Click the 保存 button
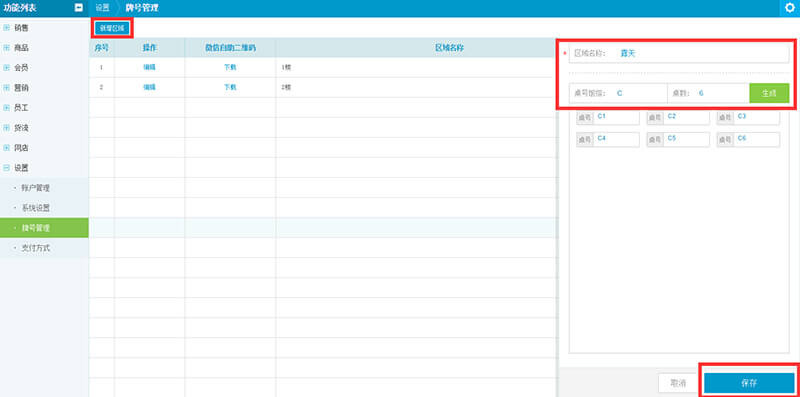The height and width of the screenshot is (397, 800). [x=749, y=383]
